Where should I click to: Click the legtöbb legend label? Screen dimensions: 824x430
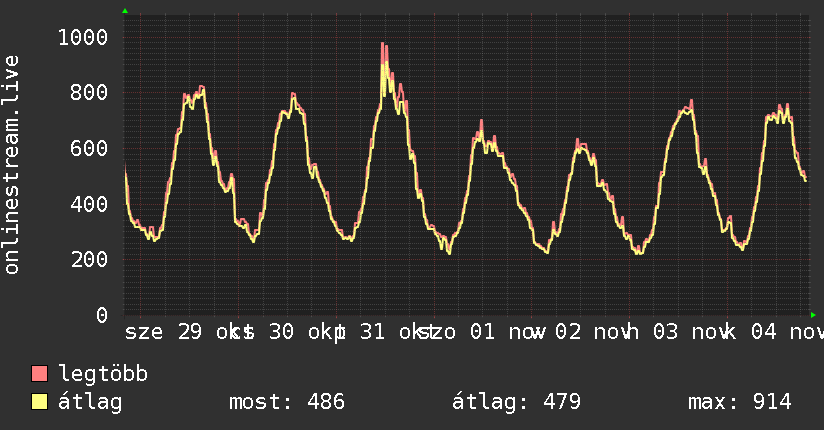103,374
